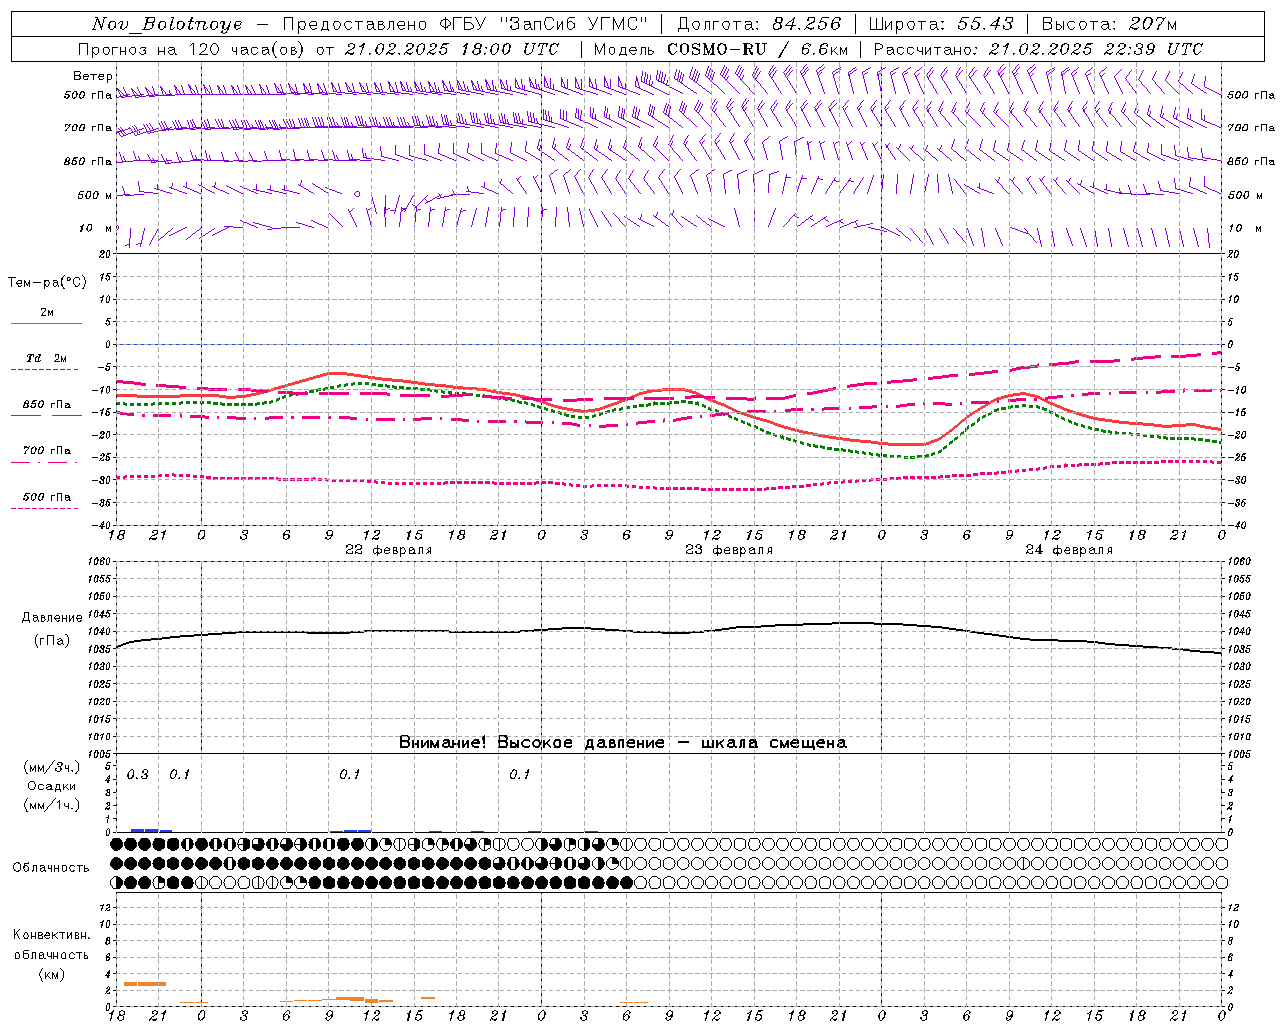Click the precipitation value 0.3
The image size is (1280, 1024).
tap(137, 775)
